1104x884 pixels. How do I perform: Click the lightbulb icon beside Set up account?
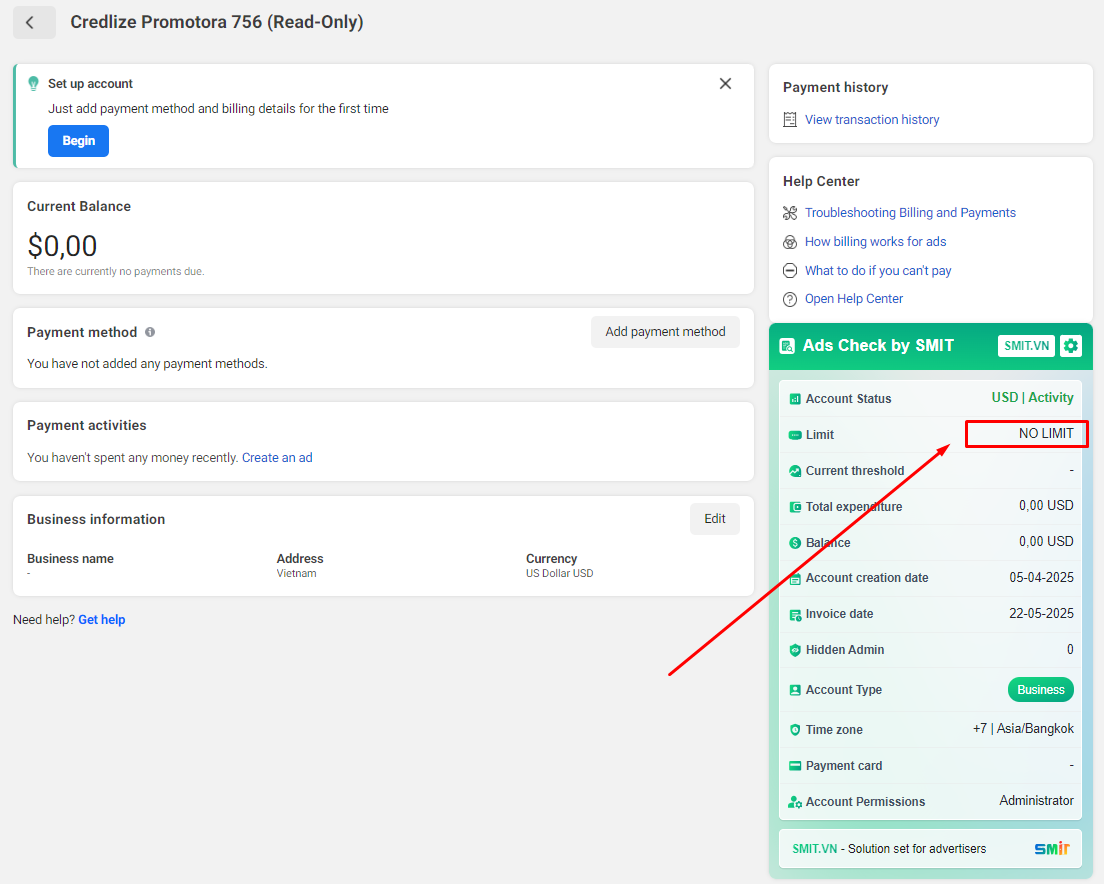[33, 84]
